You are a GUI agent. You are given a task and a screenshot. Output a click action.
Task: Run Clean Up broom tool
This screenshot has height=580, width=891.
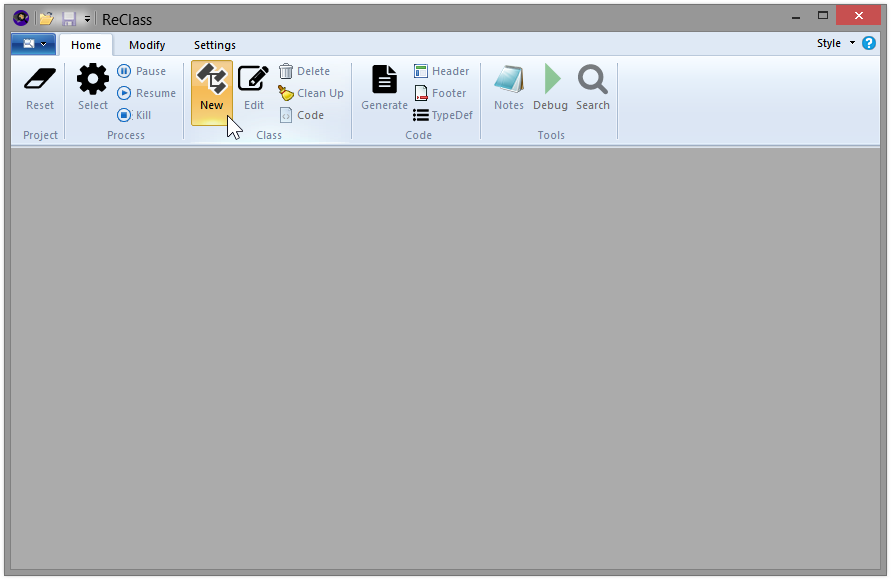pos(311,93)
